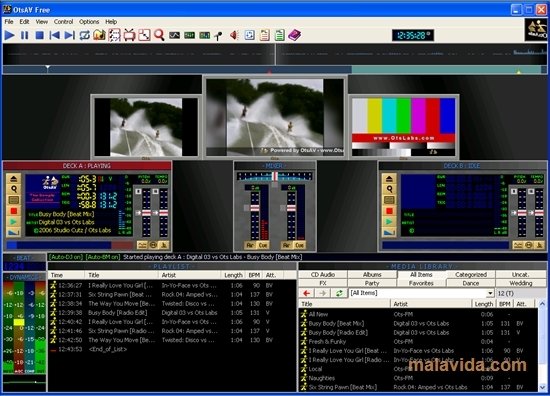Toggle the dashed-border toolbar icon

tap(114, 35)
